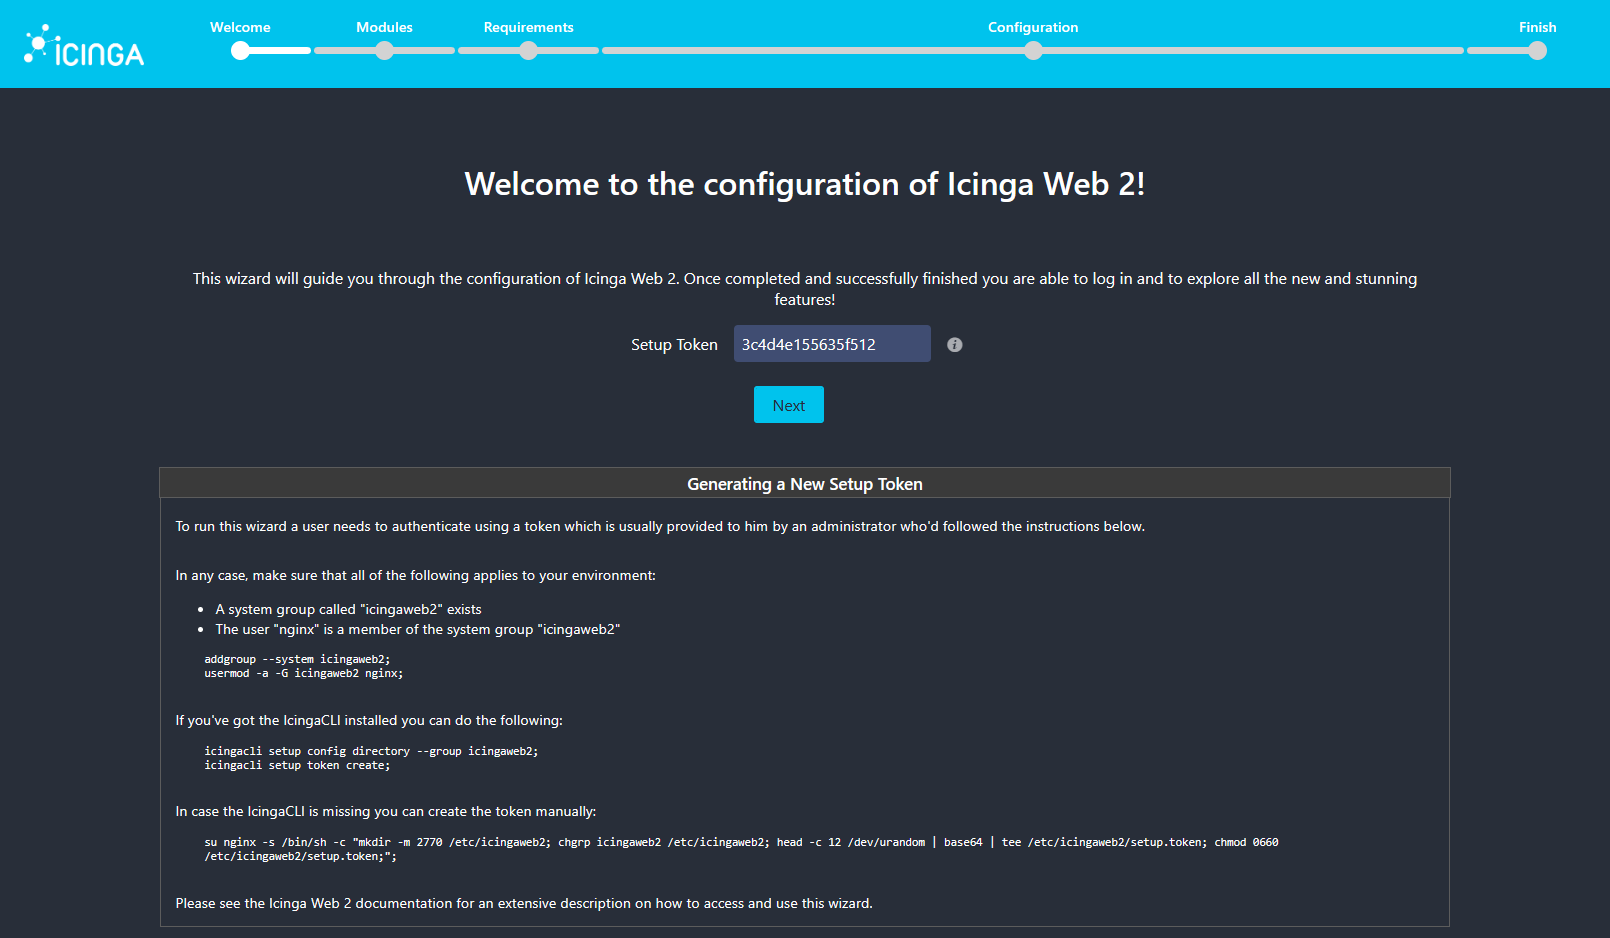Viewport: 1610px width, 938px height.
Task: Select the Welcome step circle
Action: (x=240, y=50)
